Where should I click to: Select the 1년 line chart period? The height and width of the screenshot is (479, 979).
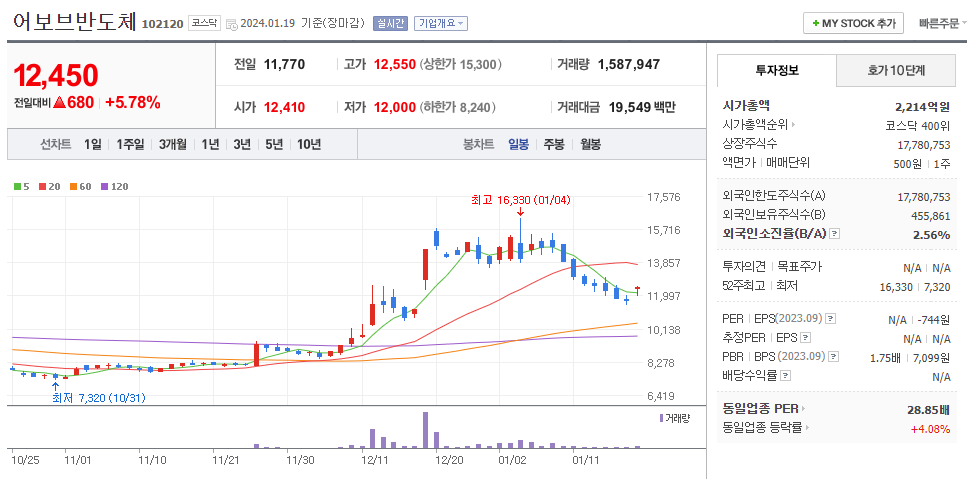210,144
